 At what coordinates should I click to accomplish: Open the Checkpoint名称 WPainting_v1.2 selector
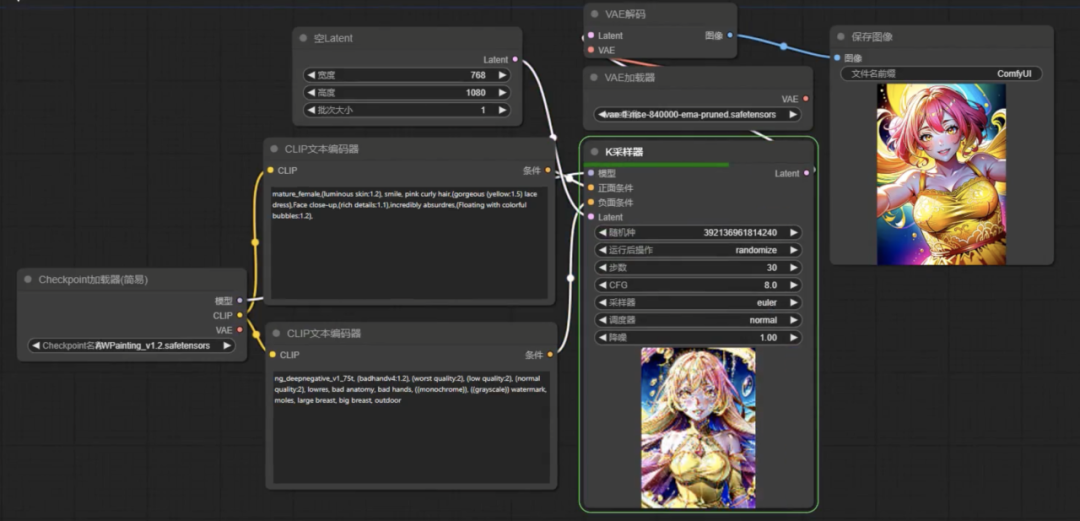[x=132, y=346]
